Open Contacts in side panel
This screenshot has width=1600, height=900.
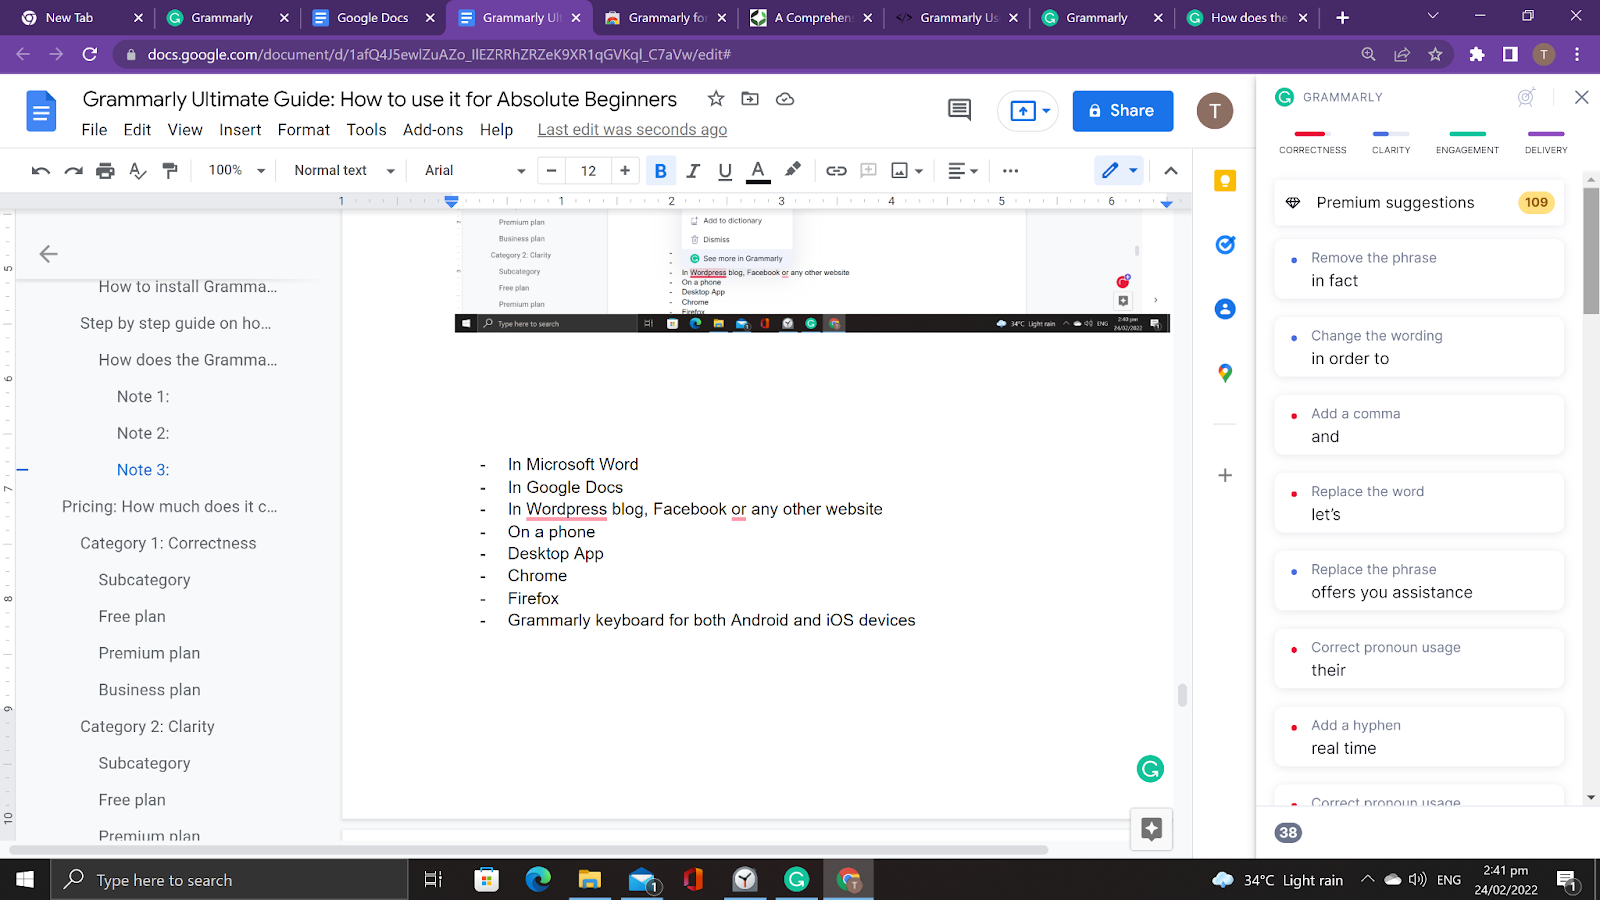(1225, 309)
